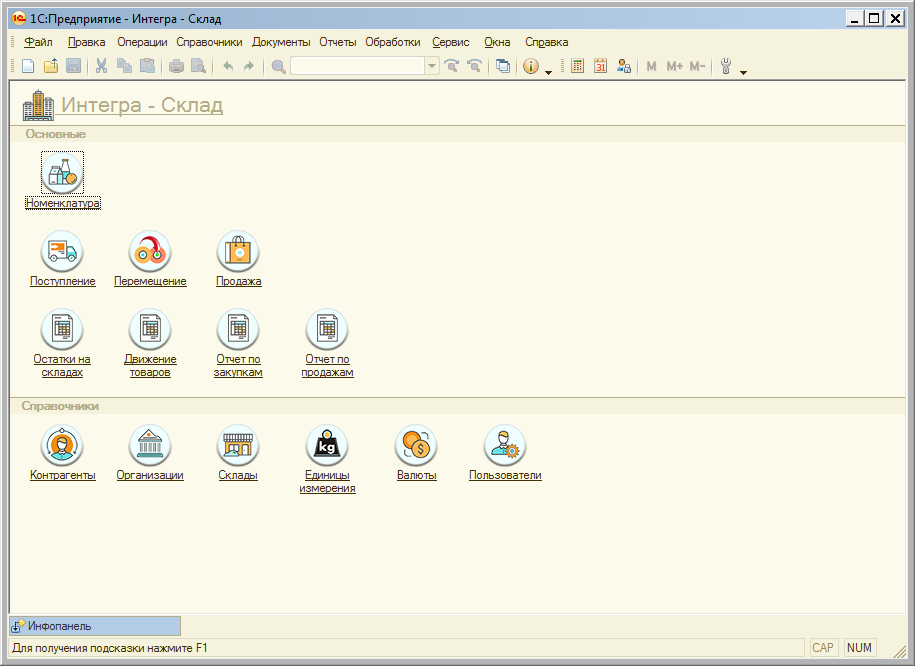This screenshot has height=666, width=915.
Task: Open the Организации bank building icon
Action: click(150, 445)
